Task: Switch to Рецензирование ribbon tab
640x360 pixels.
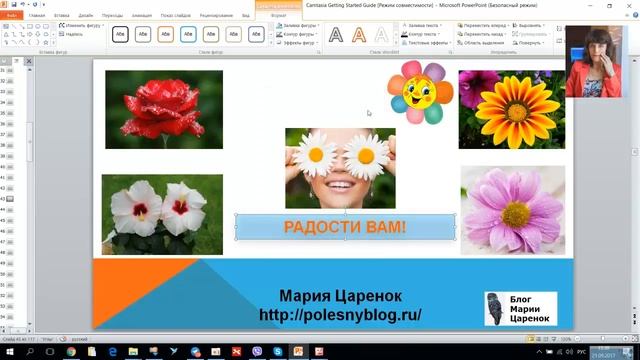Action: (216, 16)
